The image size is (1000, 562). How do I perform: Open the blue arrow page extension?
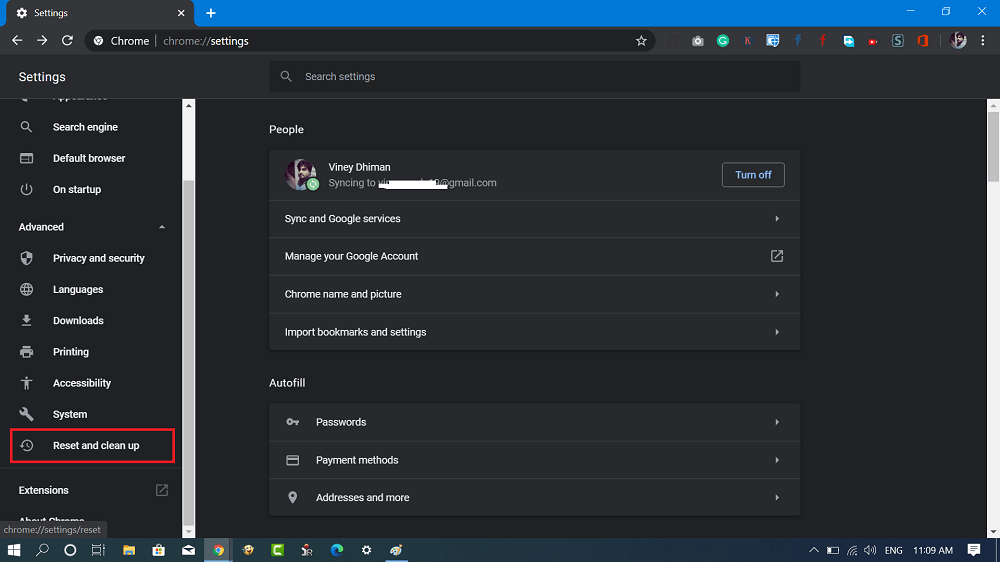tap(848, 41)
